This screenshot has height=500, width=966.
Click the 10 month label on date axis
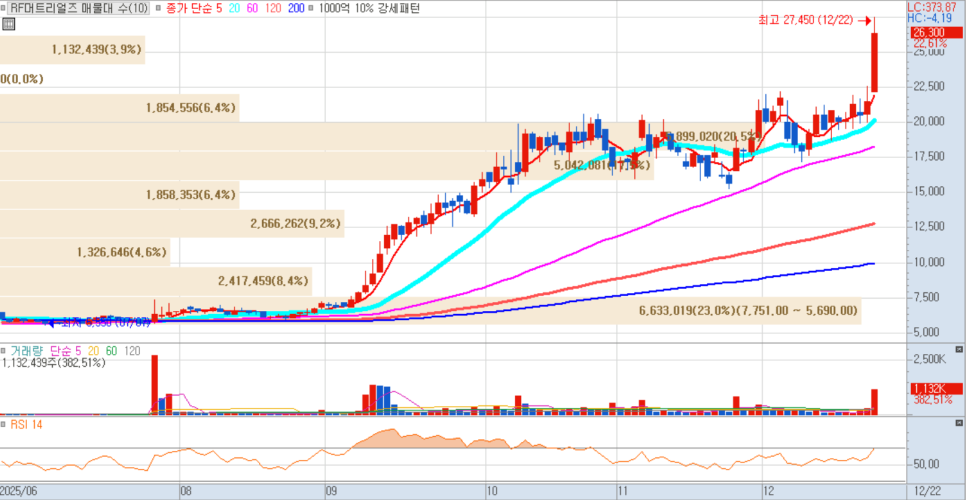pyautogui.click(x=492, y=491)
